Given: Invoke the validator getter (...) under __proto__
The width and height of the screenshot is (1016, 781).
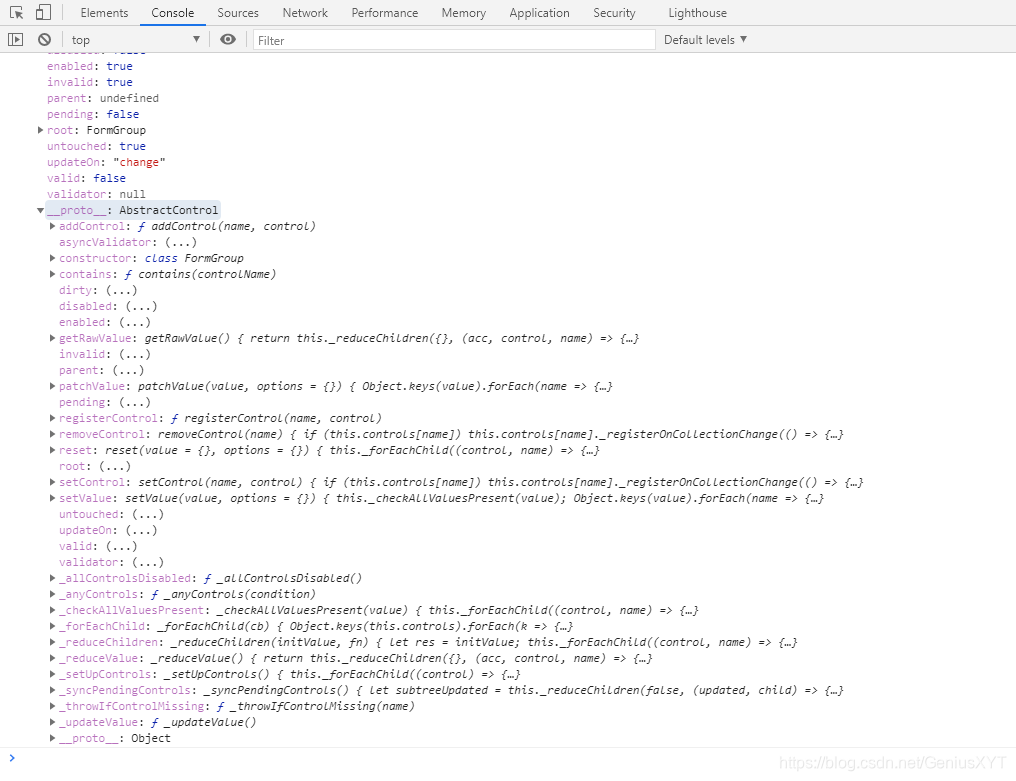Looking at the screenshot, I should 147,562.
